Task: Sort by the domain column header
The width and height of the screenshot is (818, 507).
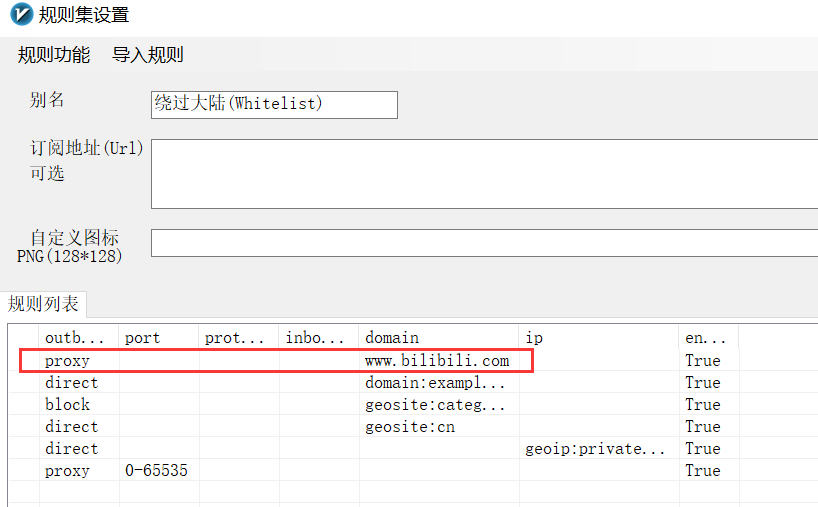Action: pyautogui.click(x=439, y=337)
